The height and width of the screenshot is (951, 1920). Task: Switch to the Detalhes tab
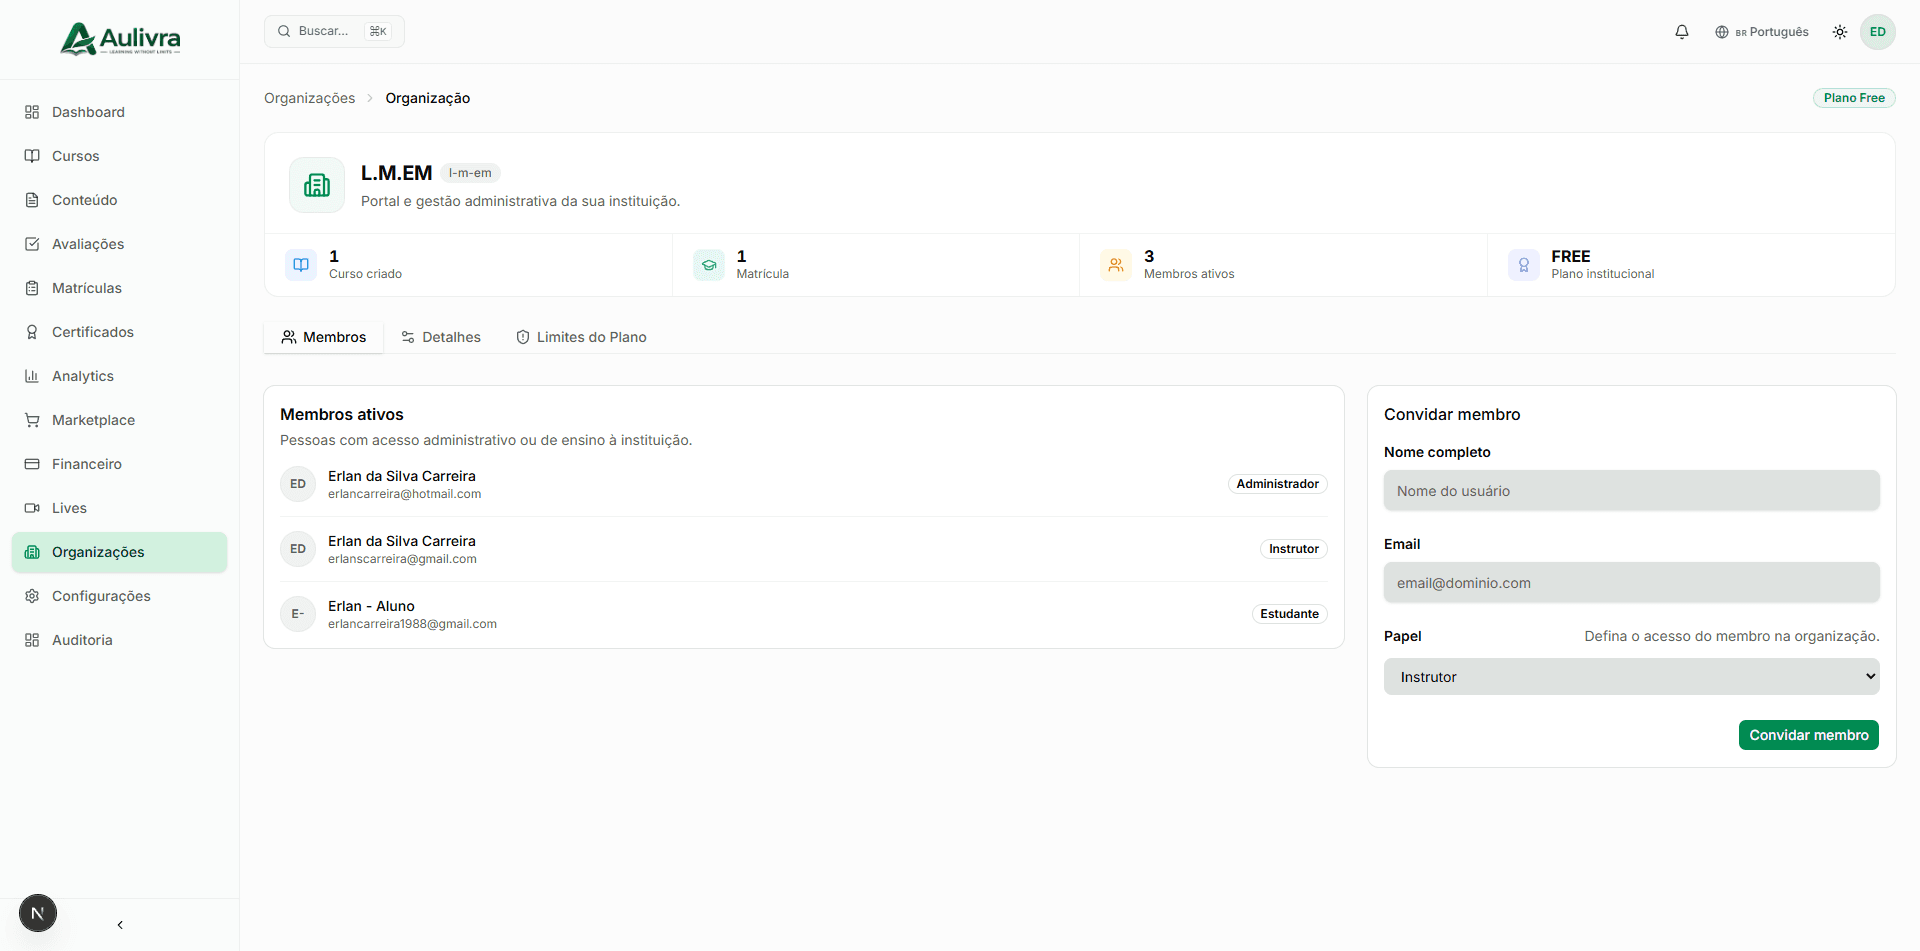point(441,337)
